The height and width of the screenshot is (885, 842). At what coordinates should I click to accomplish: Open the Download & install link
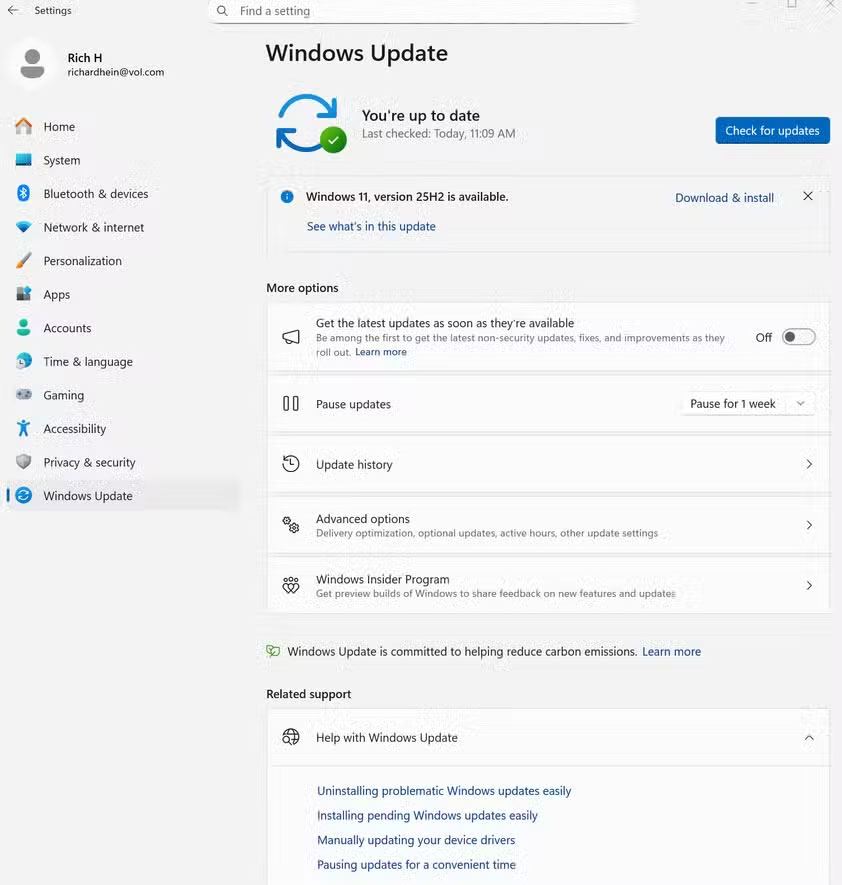click(x=724, y=197)
